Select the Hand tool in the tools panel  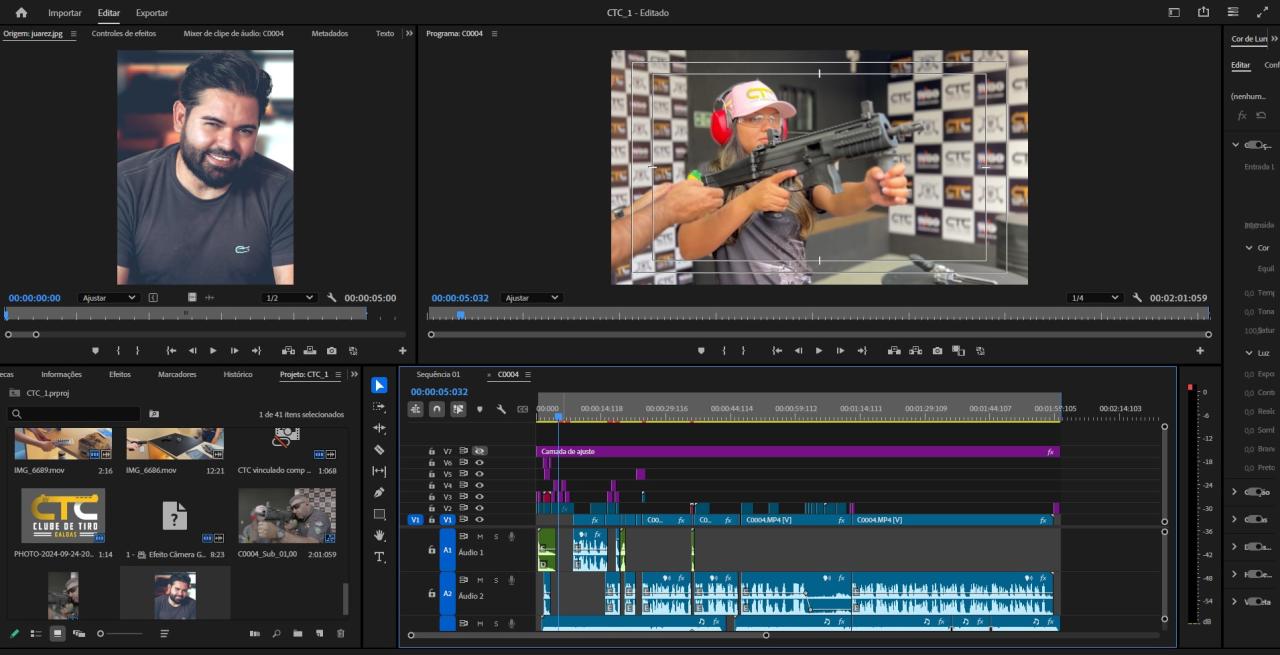pyautogui.click(x=379, y=536)
